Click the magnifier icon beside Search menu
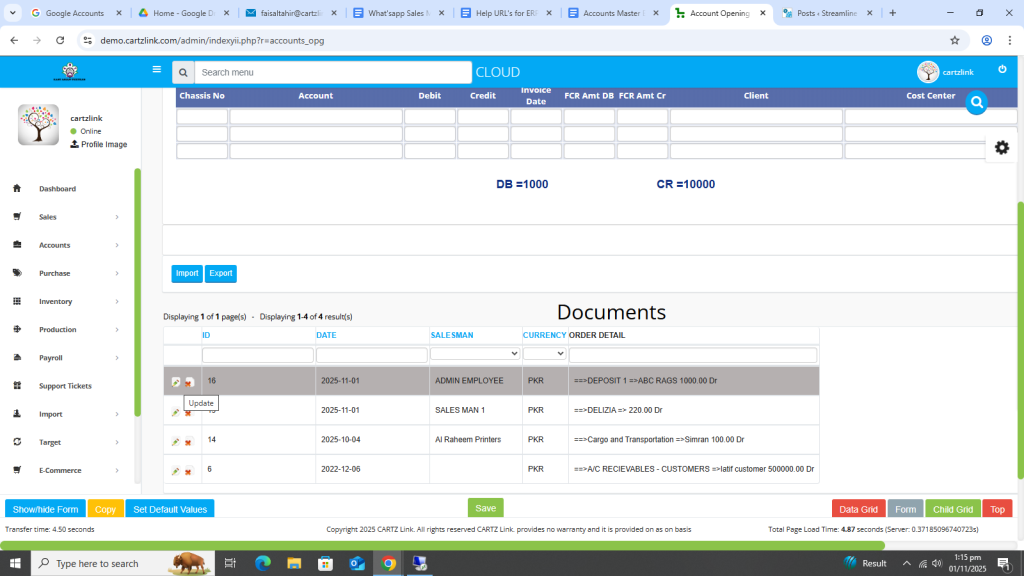Viewport: 1024px width, 576px height. tap(182, 72)
